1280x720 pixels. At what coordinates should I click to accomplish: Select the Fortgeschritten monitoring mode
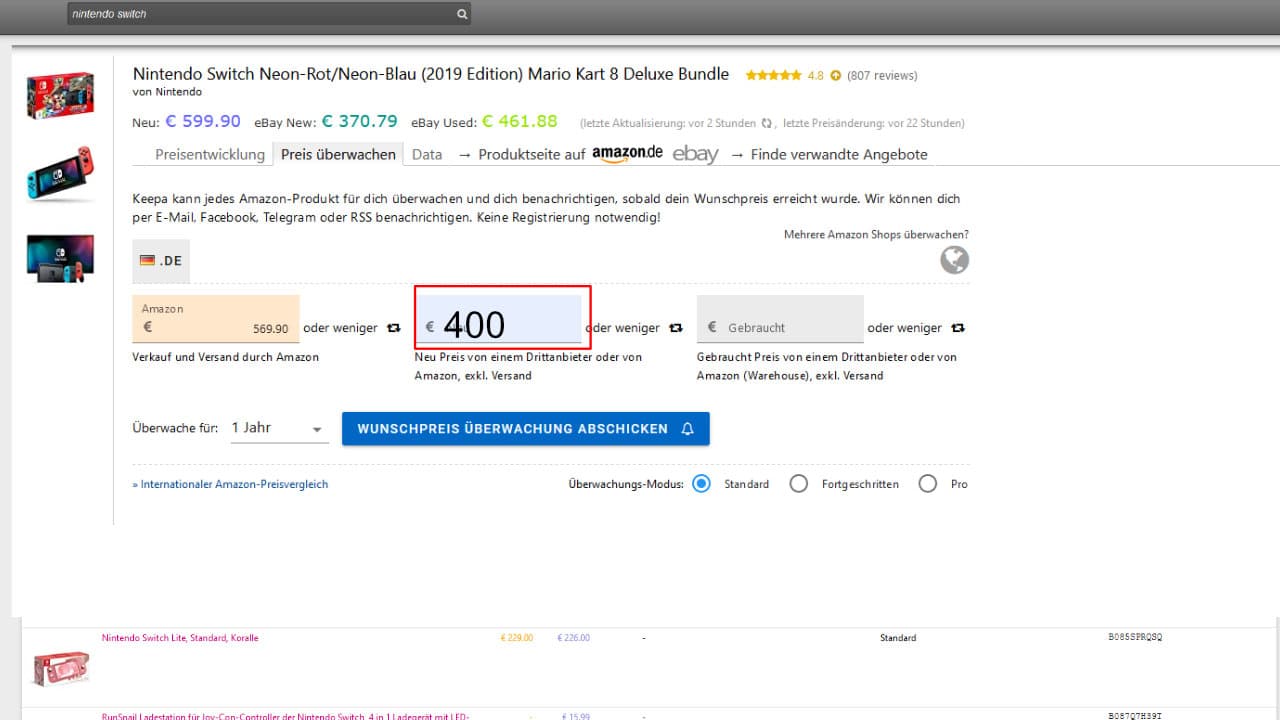point(798,484)
